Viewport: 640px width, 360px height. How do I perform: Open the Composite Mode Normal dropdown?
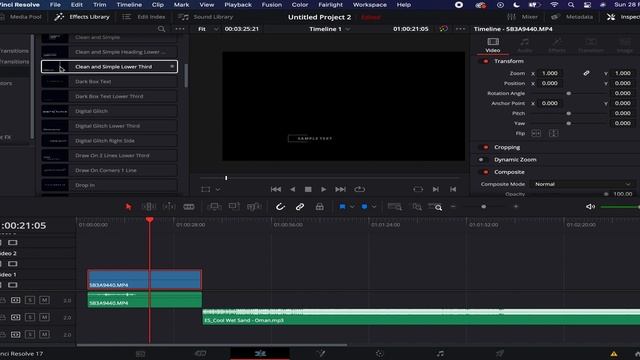[x=582, y=184]
